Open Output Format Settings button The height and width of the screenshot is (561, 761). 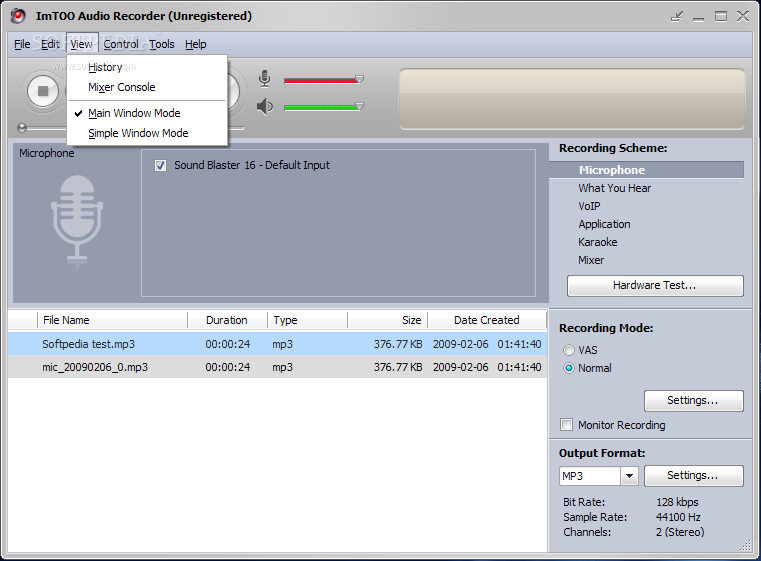pyautogui.click(x=694, y=476)
